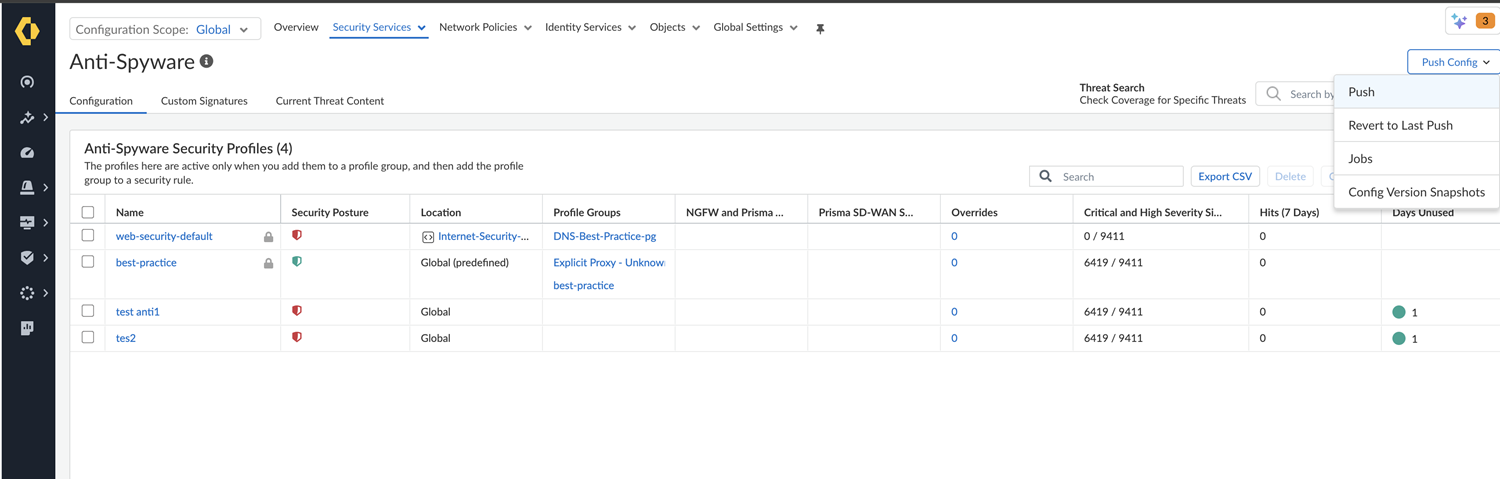The height and width of the screenshot is (479, 1500).
Task: Click the red shield on test anti1 row
Action: point(297,311)
